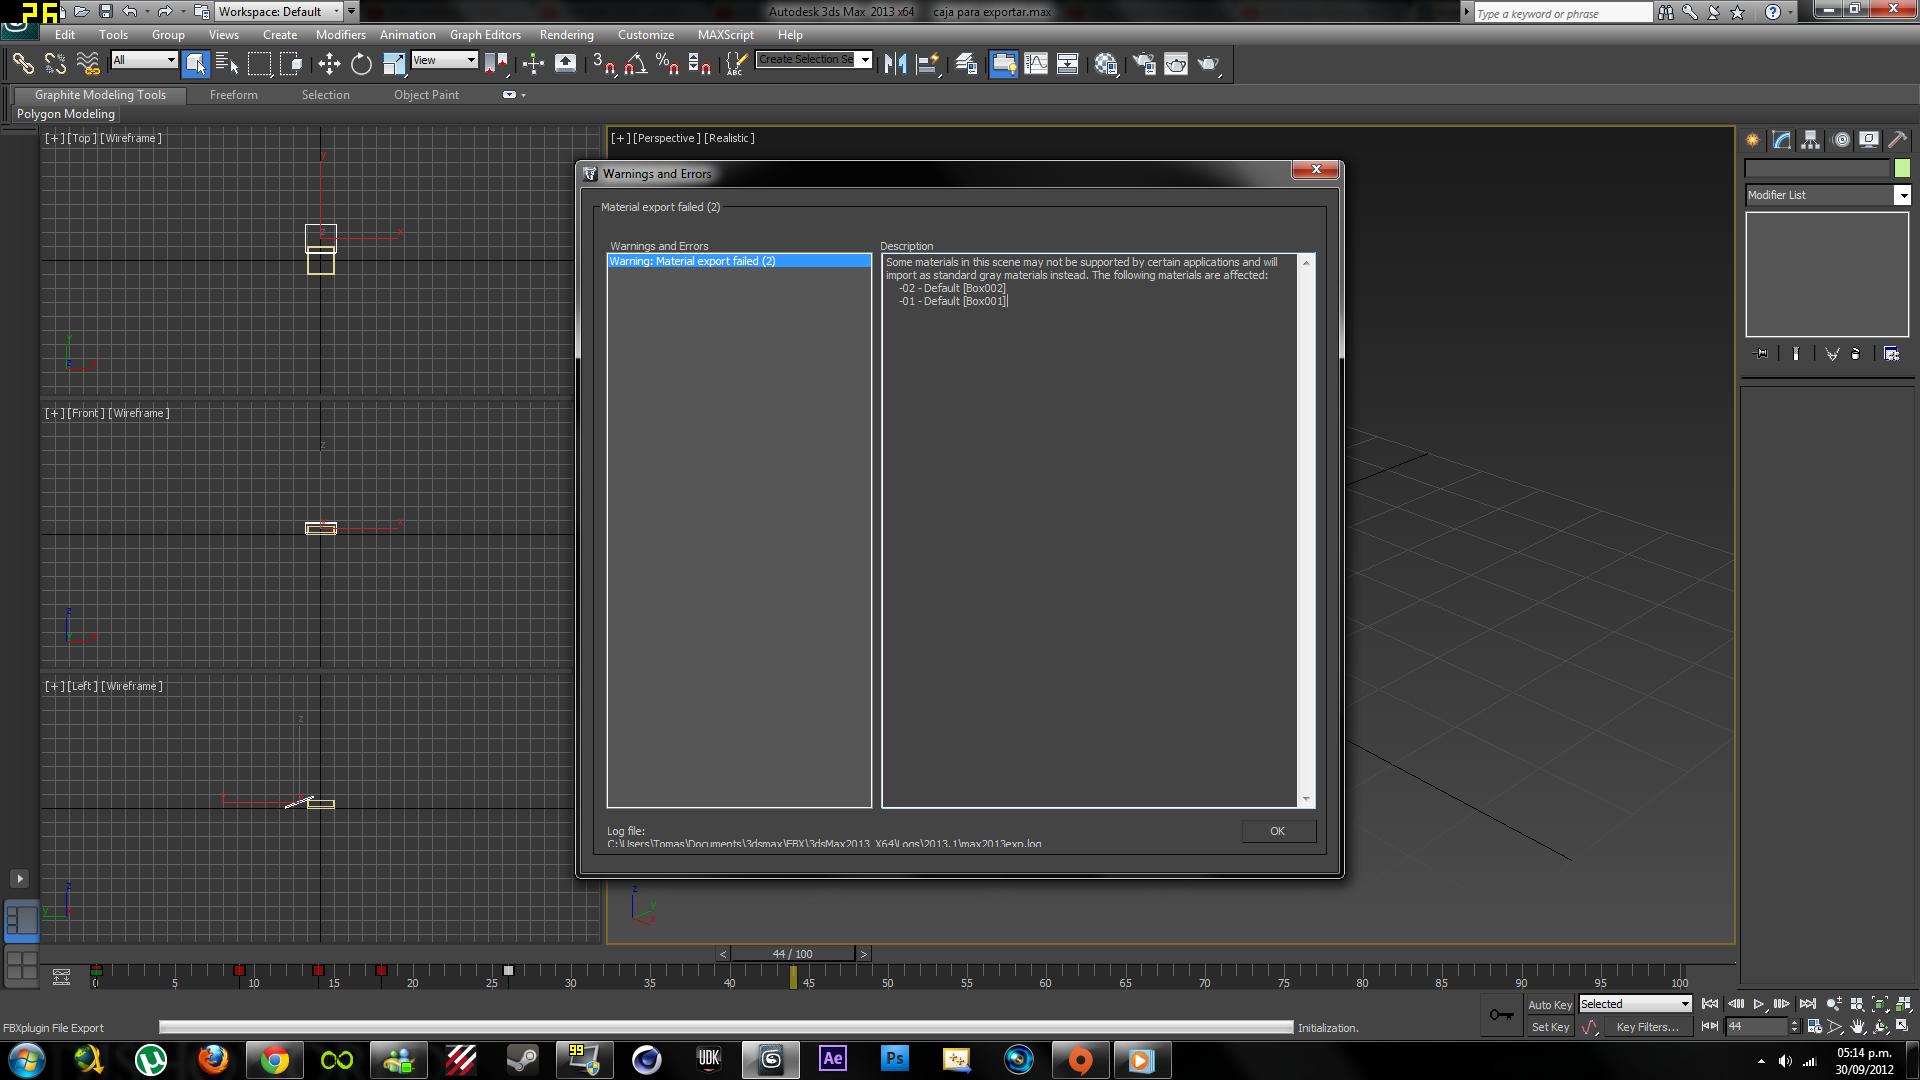Screen dimensions: 1920x1080
Task: Click the Render Setup teapot icon
Action: (x=1144, y=64)
